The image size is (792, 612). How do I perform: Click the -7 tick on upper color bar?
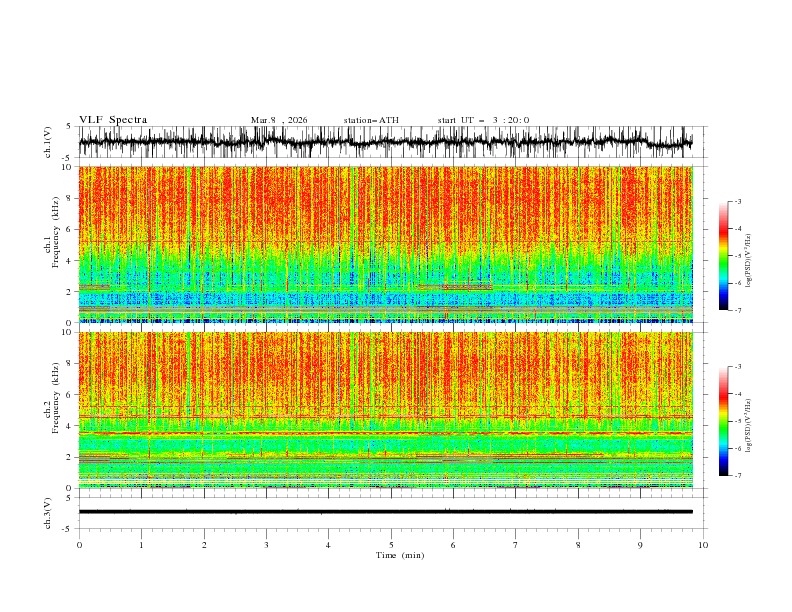point(738,310)
